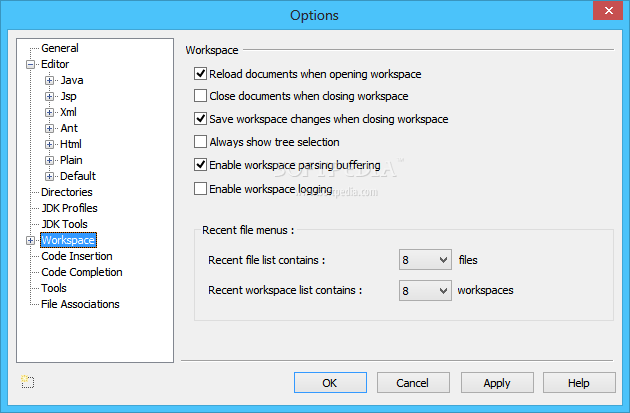630x413 pixels.
Task: Select Editor in the options tree
Action: click(55, 64)
